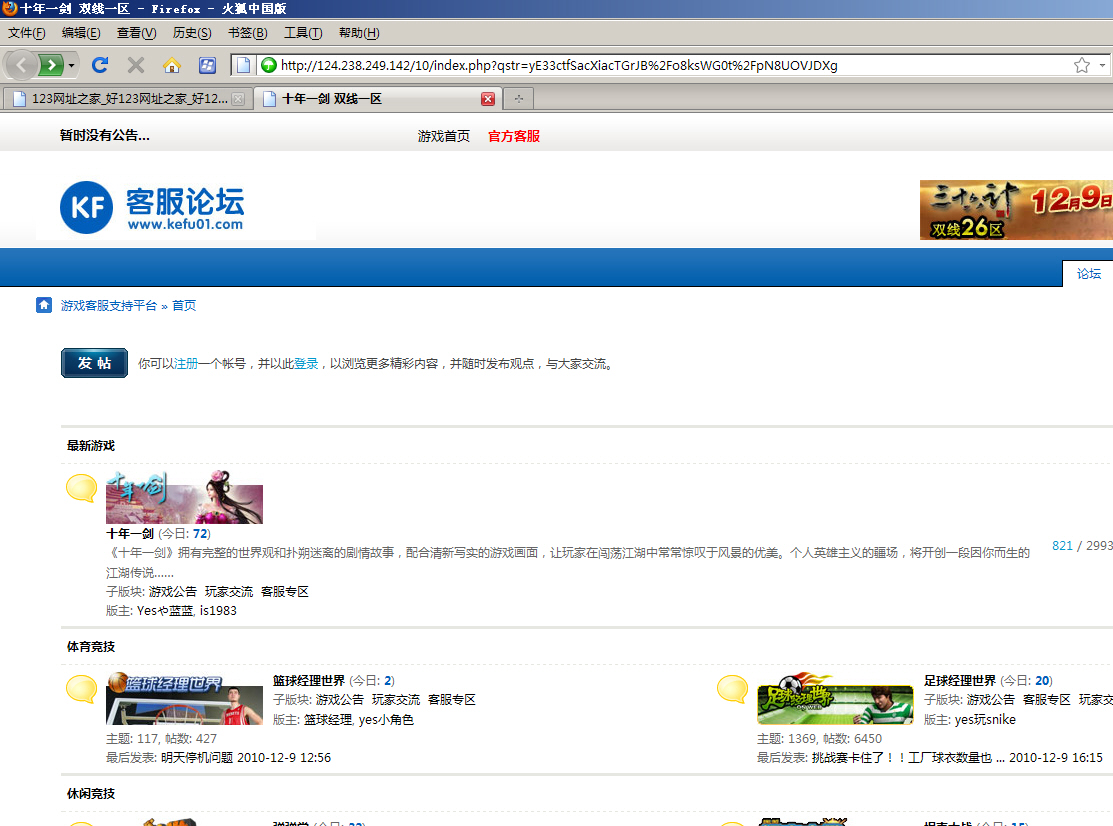Screen dimensions: 1113x826
Task: Open the 历史 (History) menu
Action: pos(191,33)
